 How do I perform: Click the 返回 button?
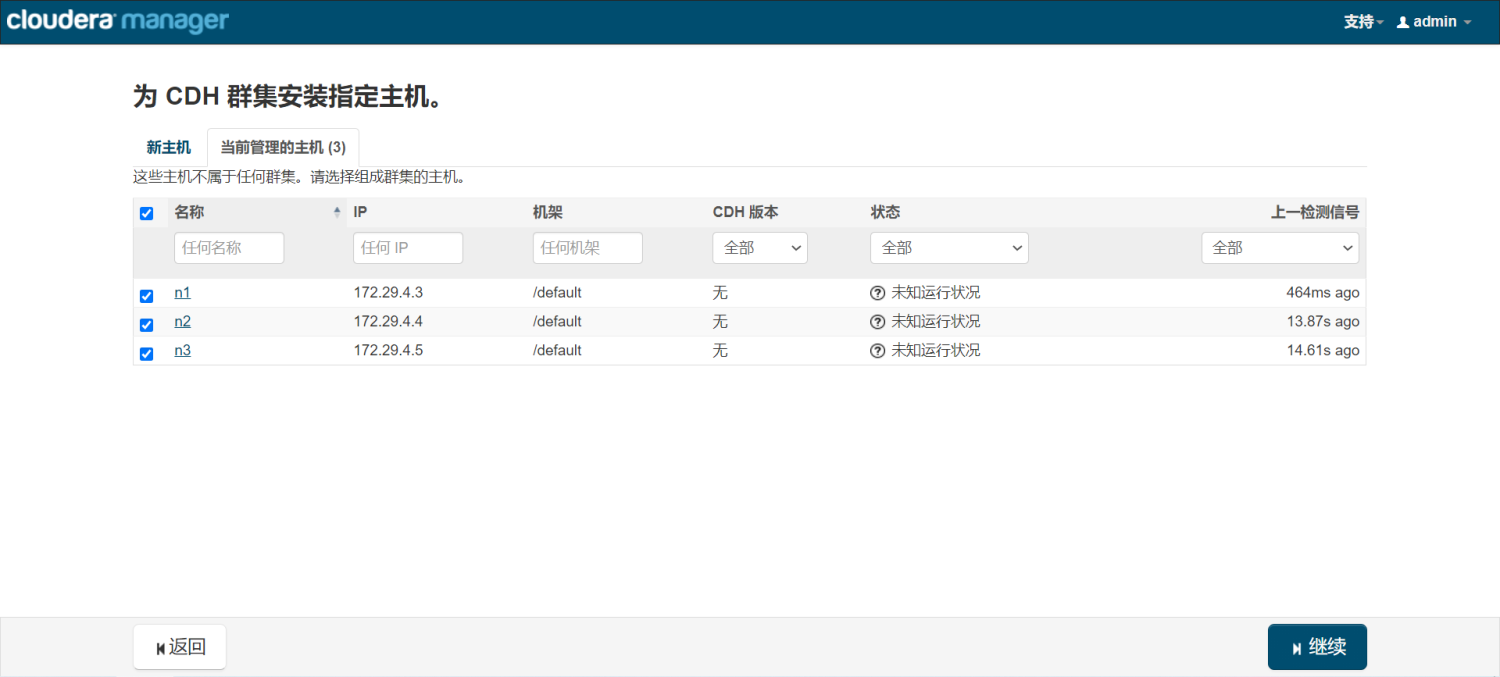click(x=180, y=647)
